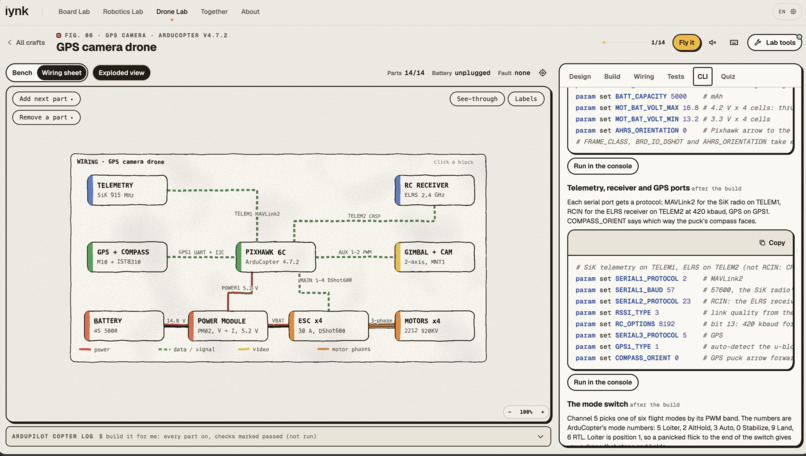
Task: Click the Fly it button
Action: 687,43
